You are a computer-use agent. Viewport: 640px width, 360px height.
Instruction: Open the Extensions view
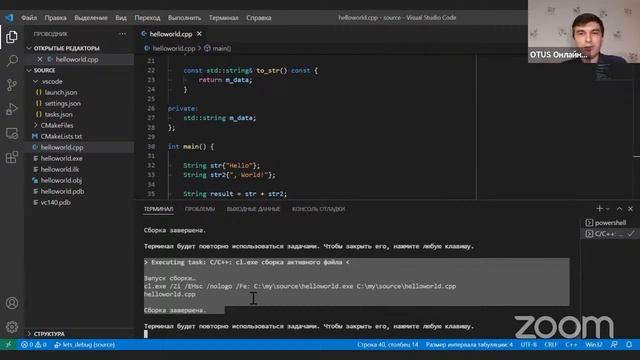(12, 157)
